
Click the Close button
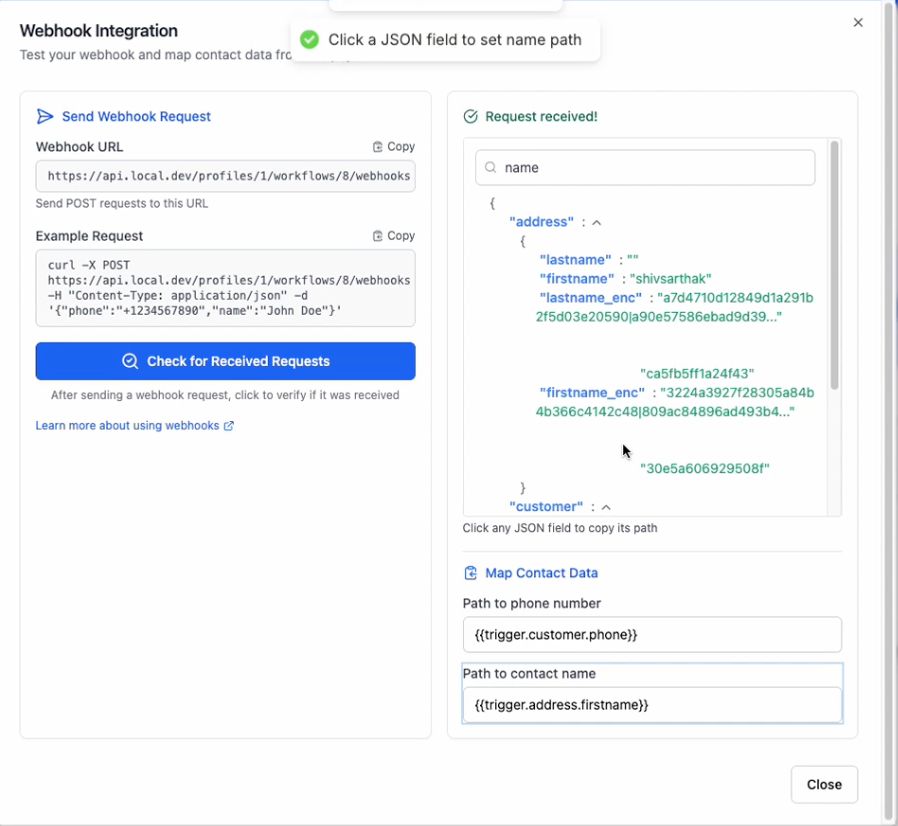point(824,784)
